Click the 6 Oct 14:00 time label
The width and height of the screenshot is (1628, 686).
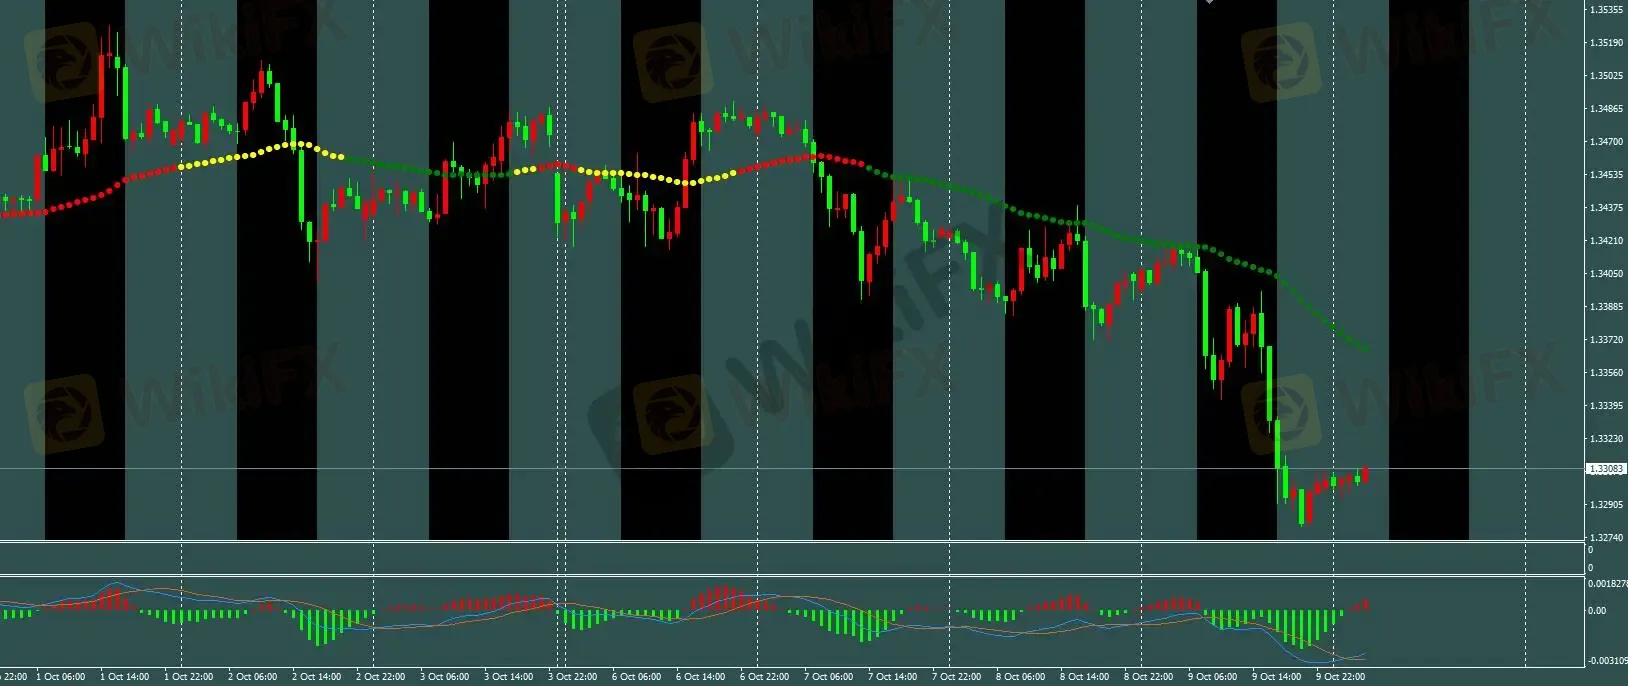pyautogui.click(x=700, y=677)
